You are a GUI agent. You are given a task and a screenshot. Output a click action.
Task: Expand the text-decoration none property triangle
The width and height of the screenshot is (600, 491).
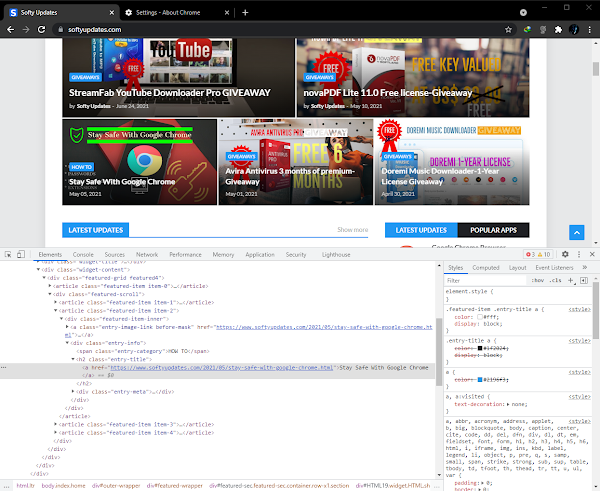508,404
